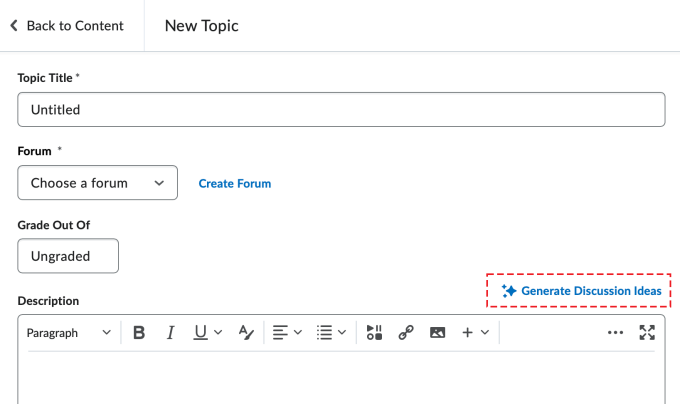680x404 pixels.
Task: Click into the Topic Title field
Action: click(341, 110)
